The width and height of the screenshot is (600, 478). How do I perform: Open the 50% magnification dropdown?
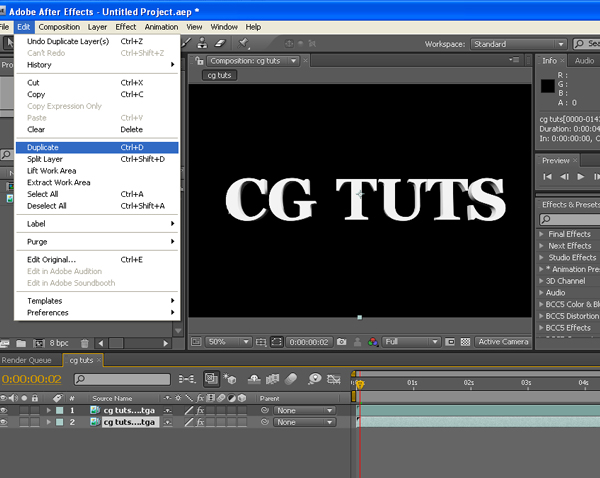click(x=226, y=342)
